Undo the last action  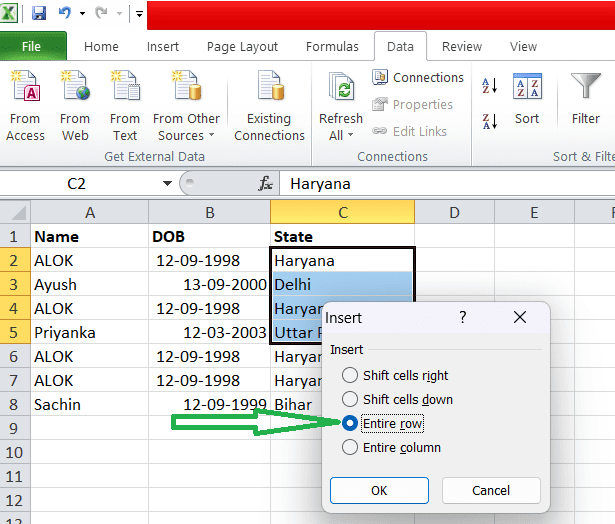pyautogui.click(x=65, y=13)
